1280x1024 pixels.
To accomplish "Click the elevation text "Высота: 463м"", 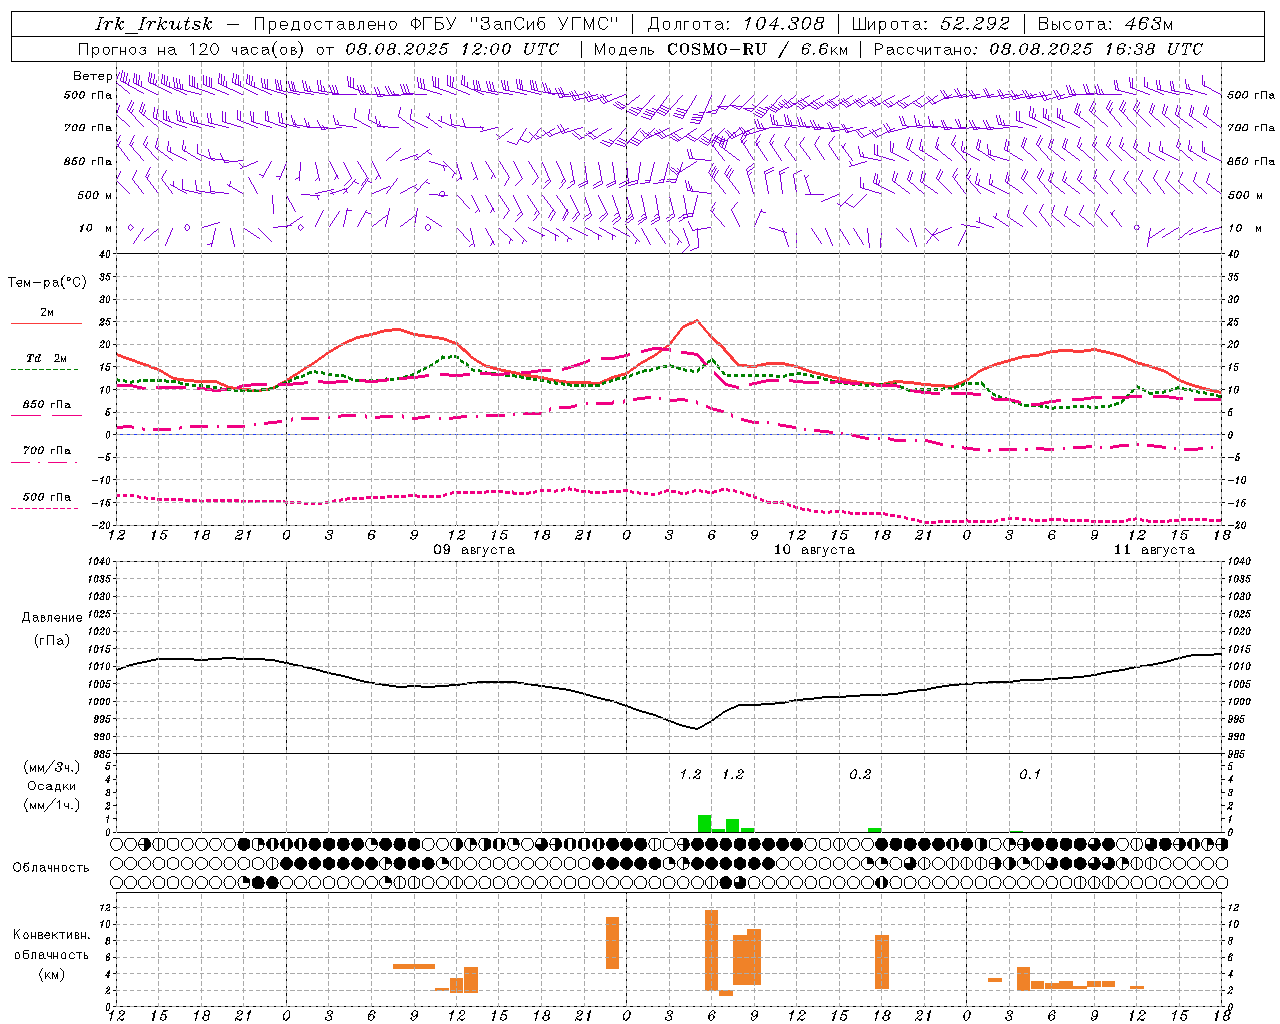I will pos(1105,24).
